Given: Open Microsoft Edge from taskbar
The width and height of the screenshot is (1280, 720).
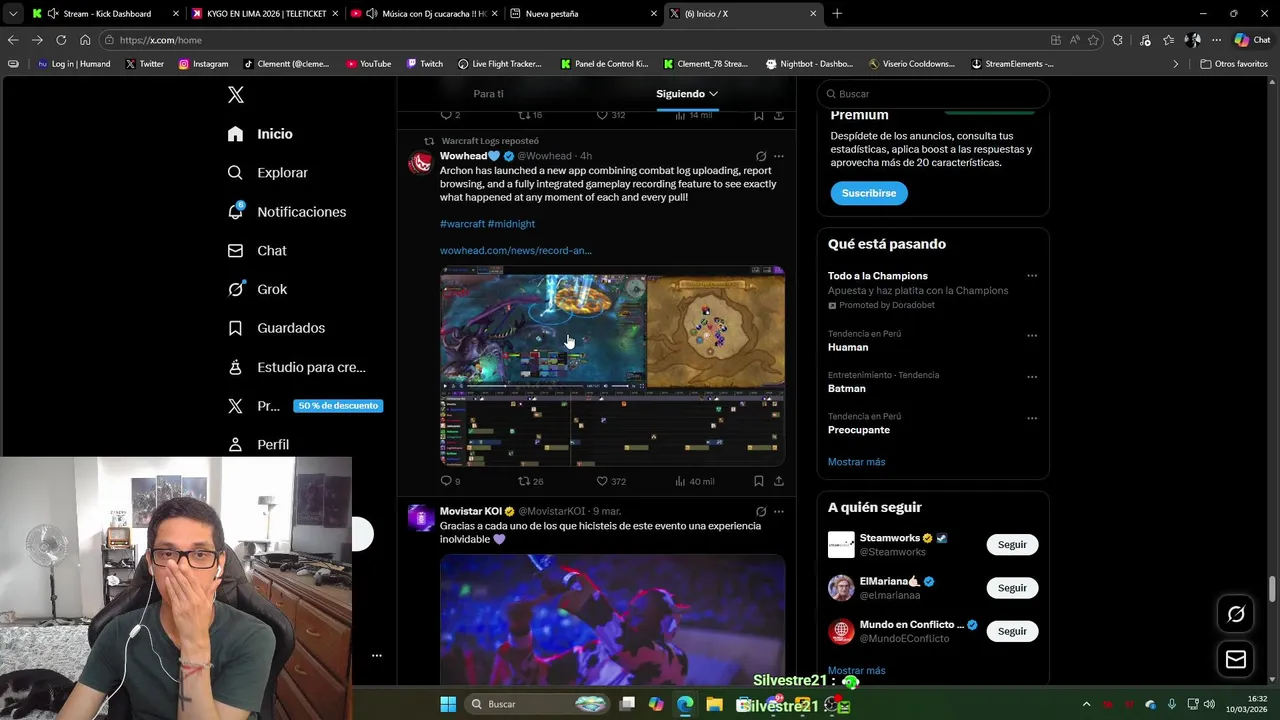Looking at the screenshot, I should (x=685, y=704).
